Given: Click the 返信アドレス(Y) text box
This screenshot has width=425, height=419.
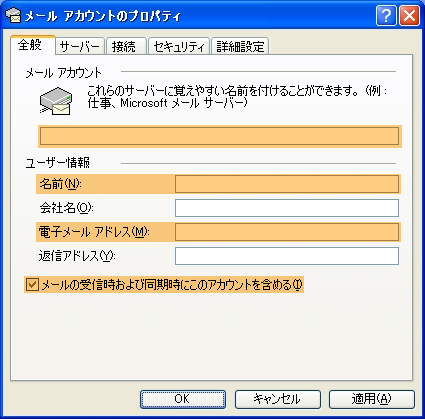Looking at the screenshot, I should tap(287, 256).
